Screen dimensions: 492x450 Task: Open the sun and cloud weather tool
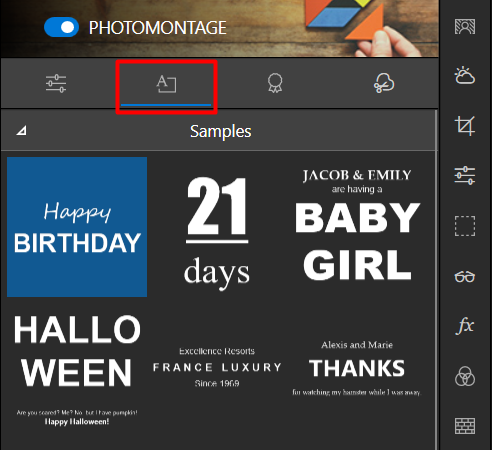pos(465,76)
